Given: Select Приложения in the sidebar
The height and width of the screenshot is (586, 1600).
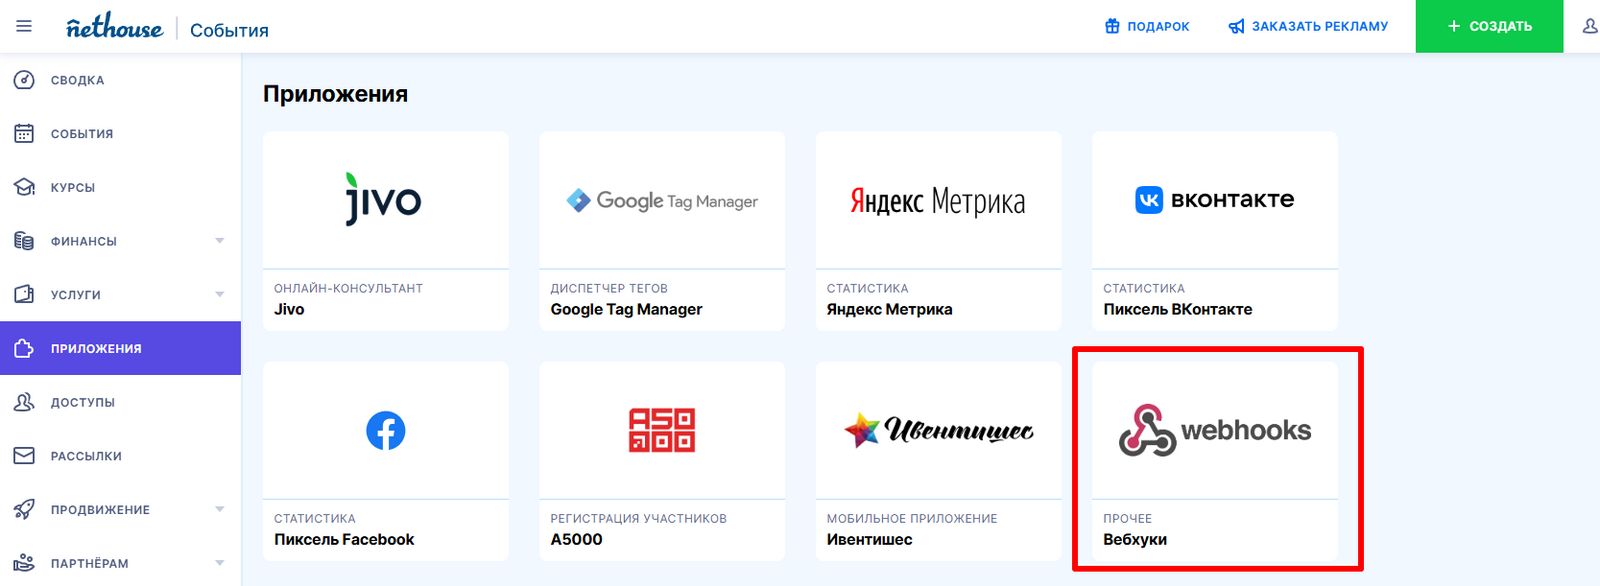Looking at the screenshot, I should pyautogui.click(x=96, y=349).
